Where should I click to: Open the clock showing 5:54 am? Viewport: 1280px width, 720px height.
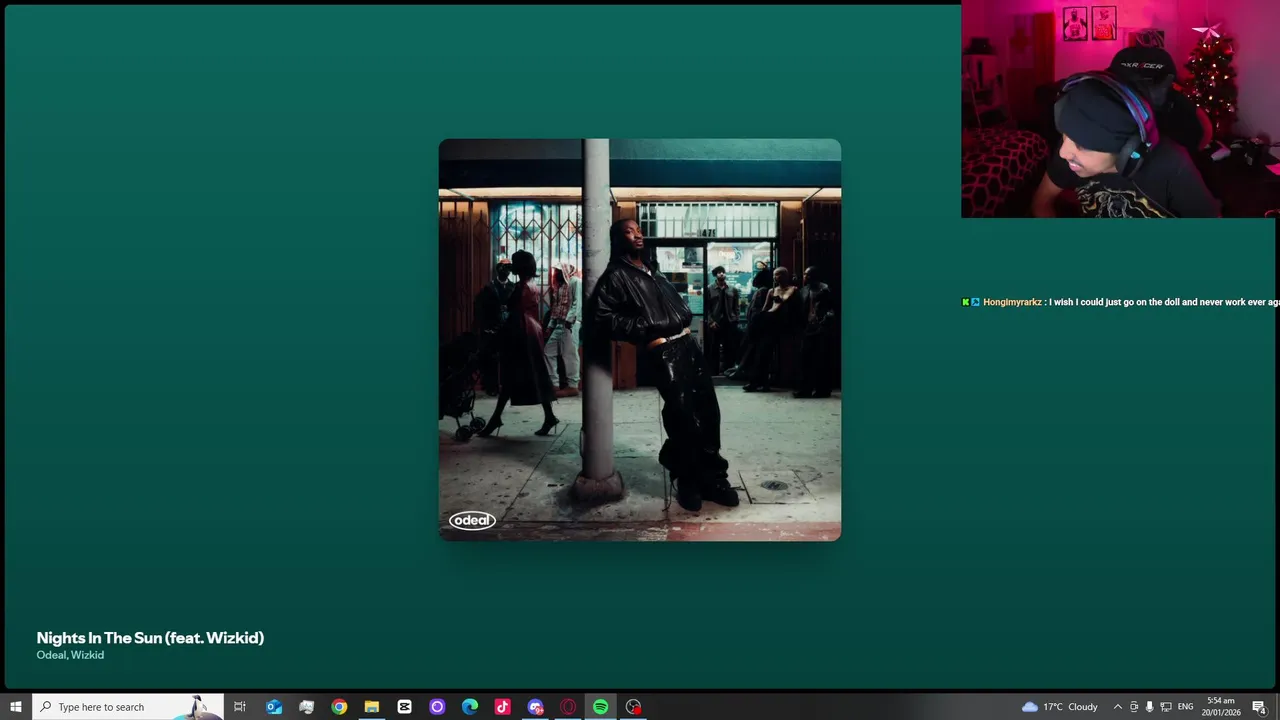pyautogui.click(x=1221, y=707)
